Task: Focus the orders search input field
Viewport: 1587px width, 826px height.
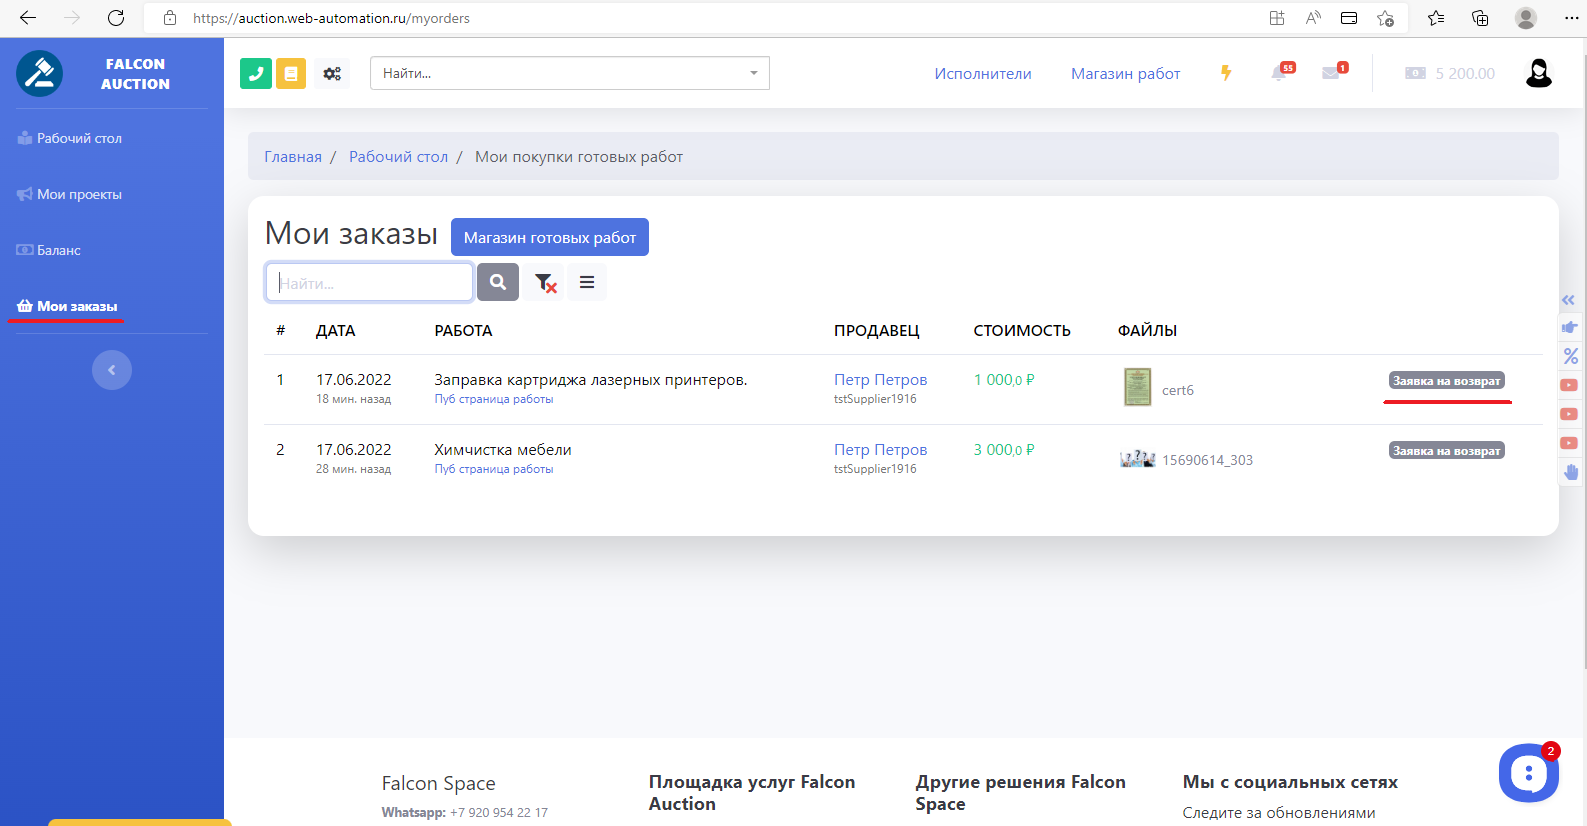Action: pos(370,283)
